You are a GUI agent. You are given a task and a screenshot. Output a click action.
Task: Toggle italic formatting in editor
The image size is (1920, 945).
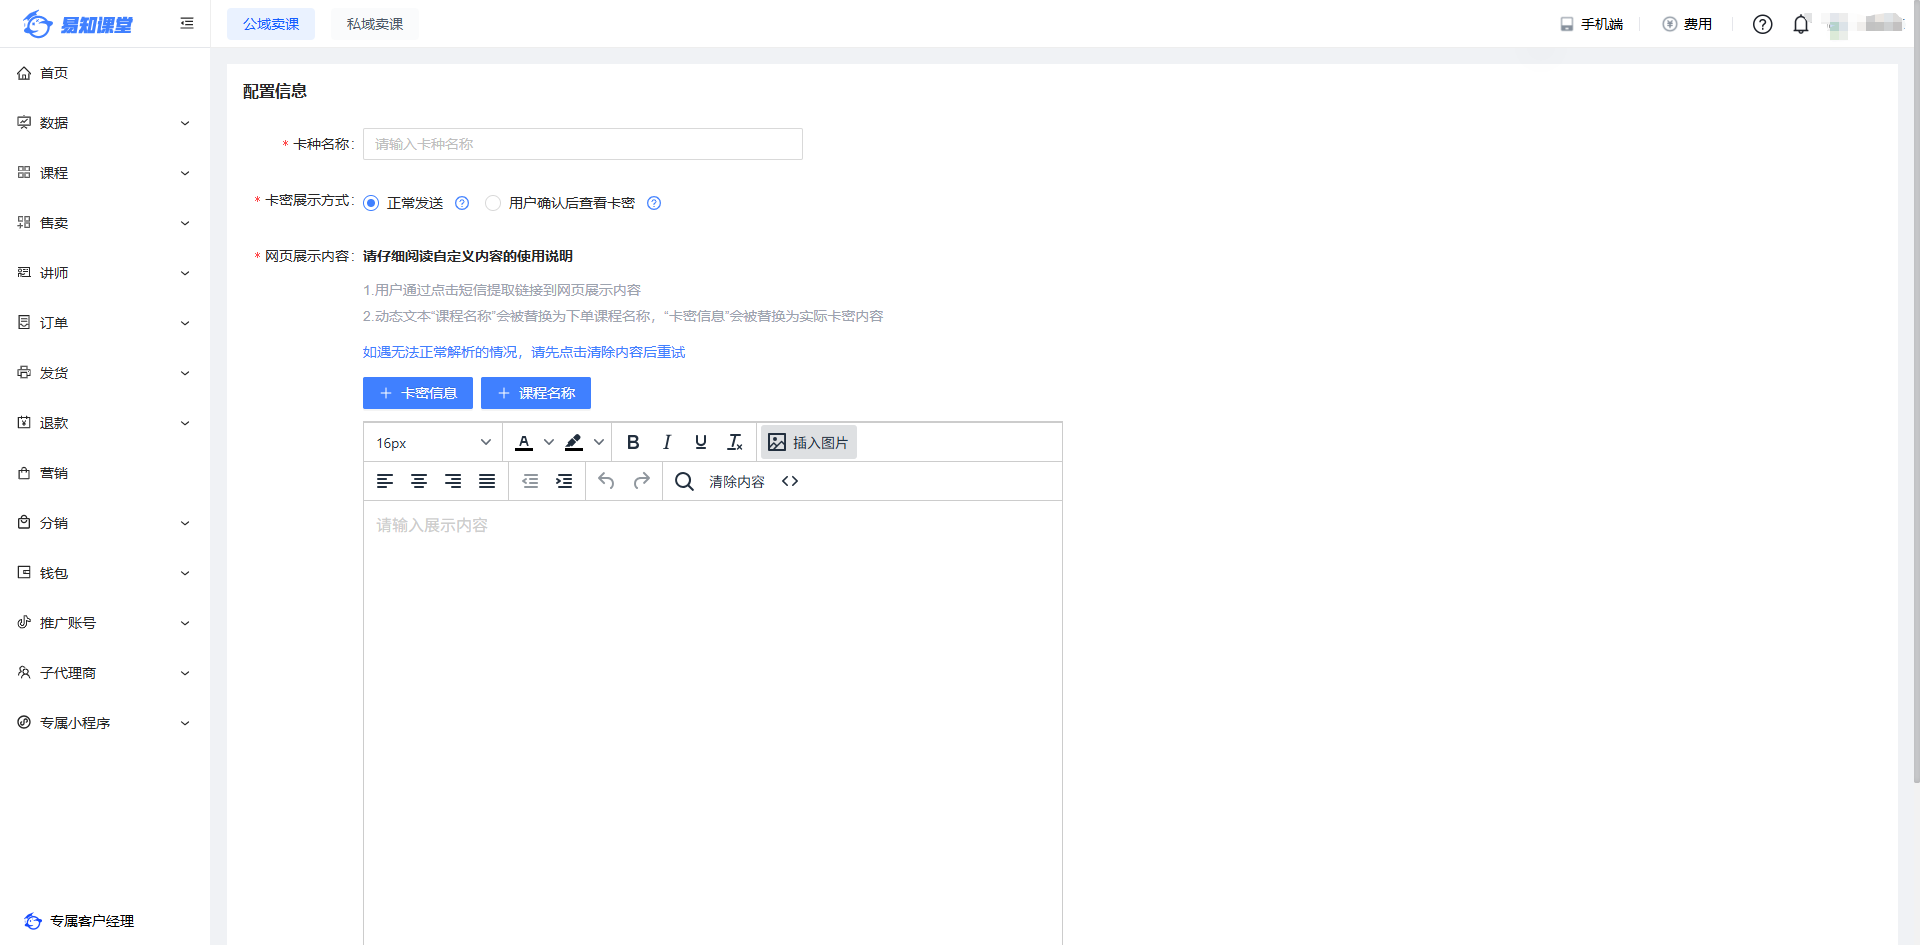(667, 442)
